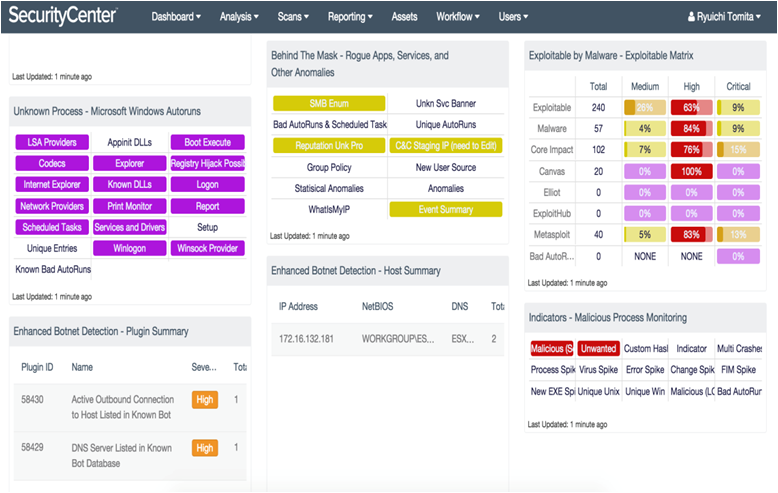Click the Appinit DLLs cell
778x493 pixels.
(x=130, y=142)
